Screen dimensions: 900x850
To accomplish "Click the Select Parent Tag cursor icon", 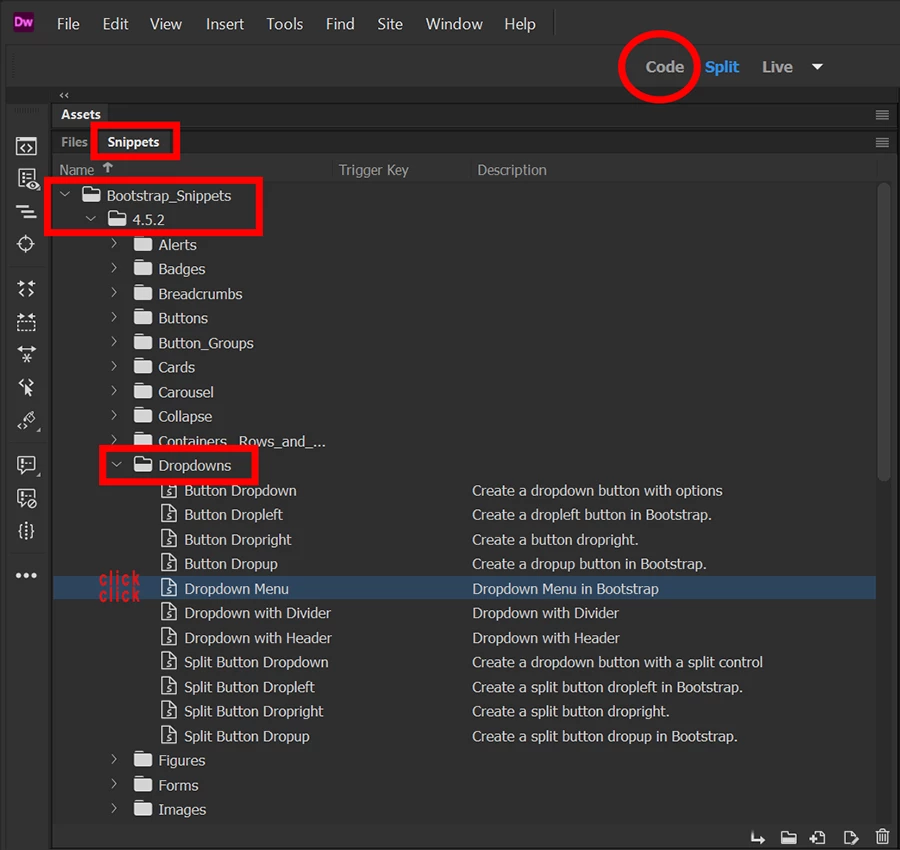I will coord(26,387).
